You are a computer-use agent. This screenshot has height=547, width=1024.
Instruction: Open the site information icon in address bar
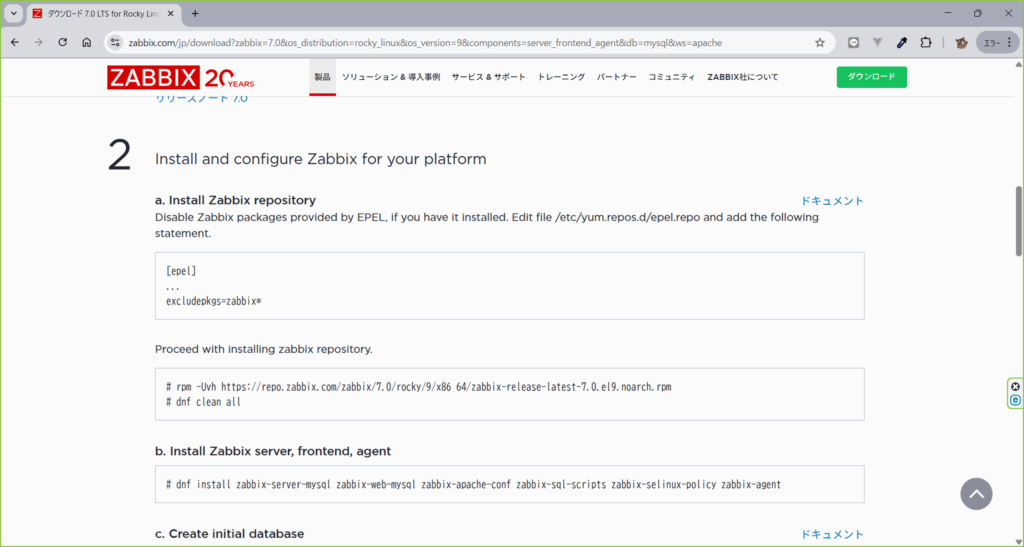click(x=116, y=42)
